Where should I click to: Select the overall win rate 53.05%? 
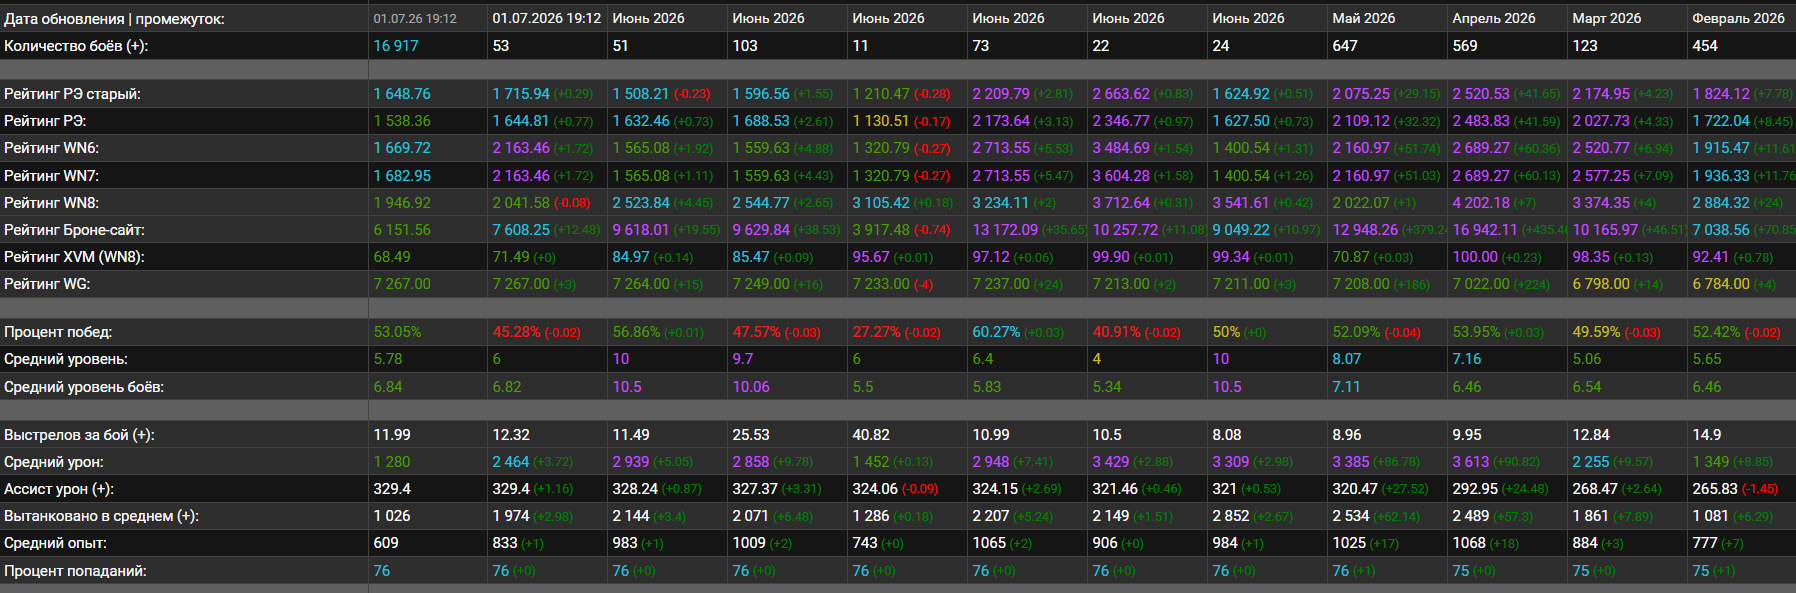pos(397,331)
